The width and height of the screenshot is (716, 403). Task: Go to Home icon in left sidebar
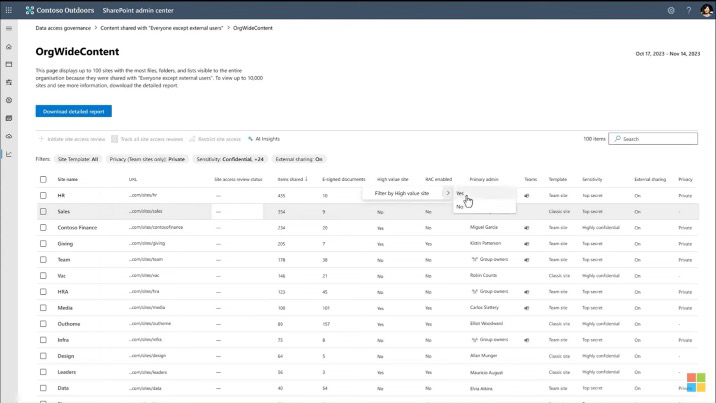click(9, 47)
